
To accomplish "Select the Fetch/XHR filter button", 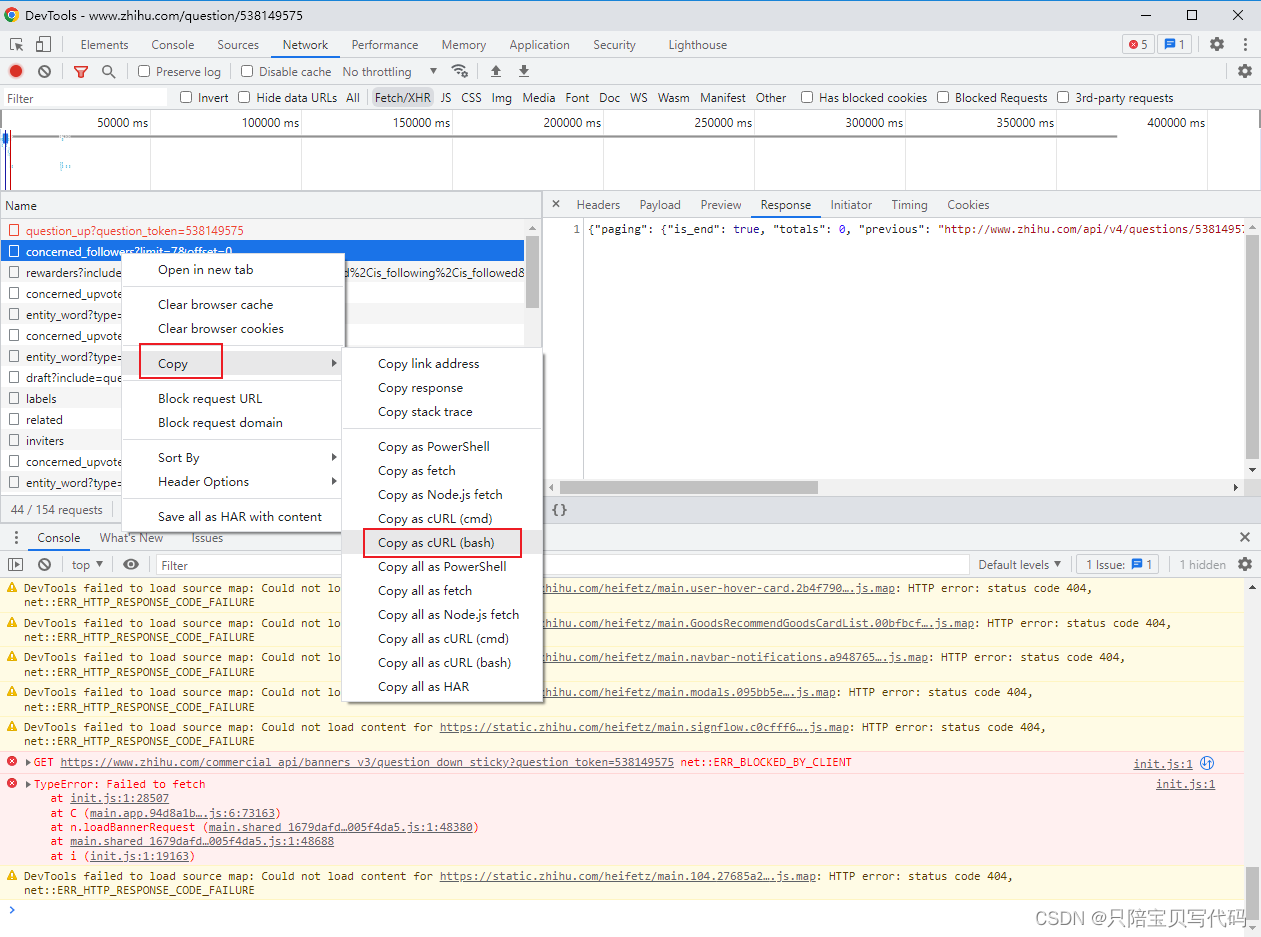I will pyautogui.click(x=403, y=97).
